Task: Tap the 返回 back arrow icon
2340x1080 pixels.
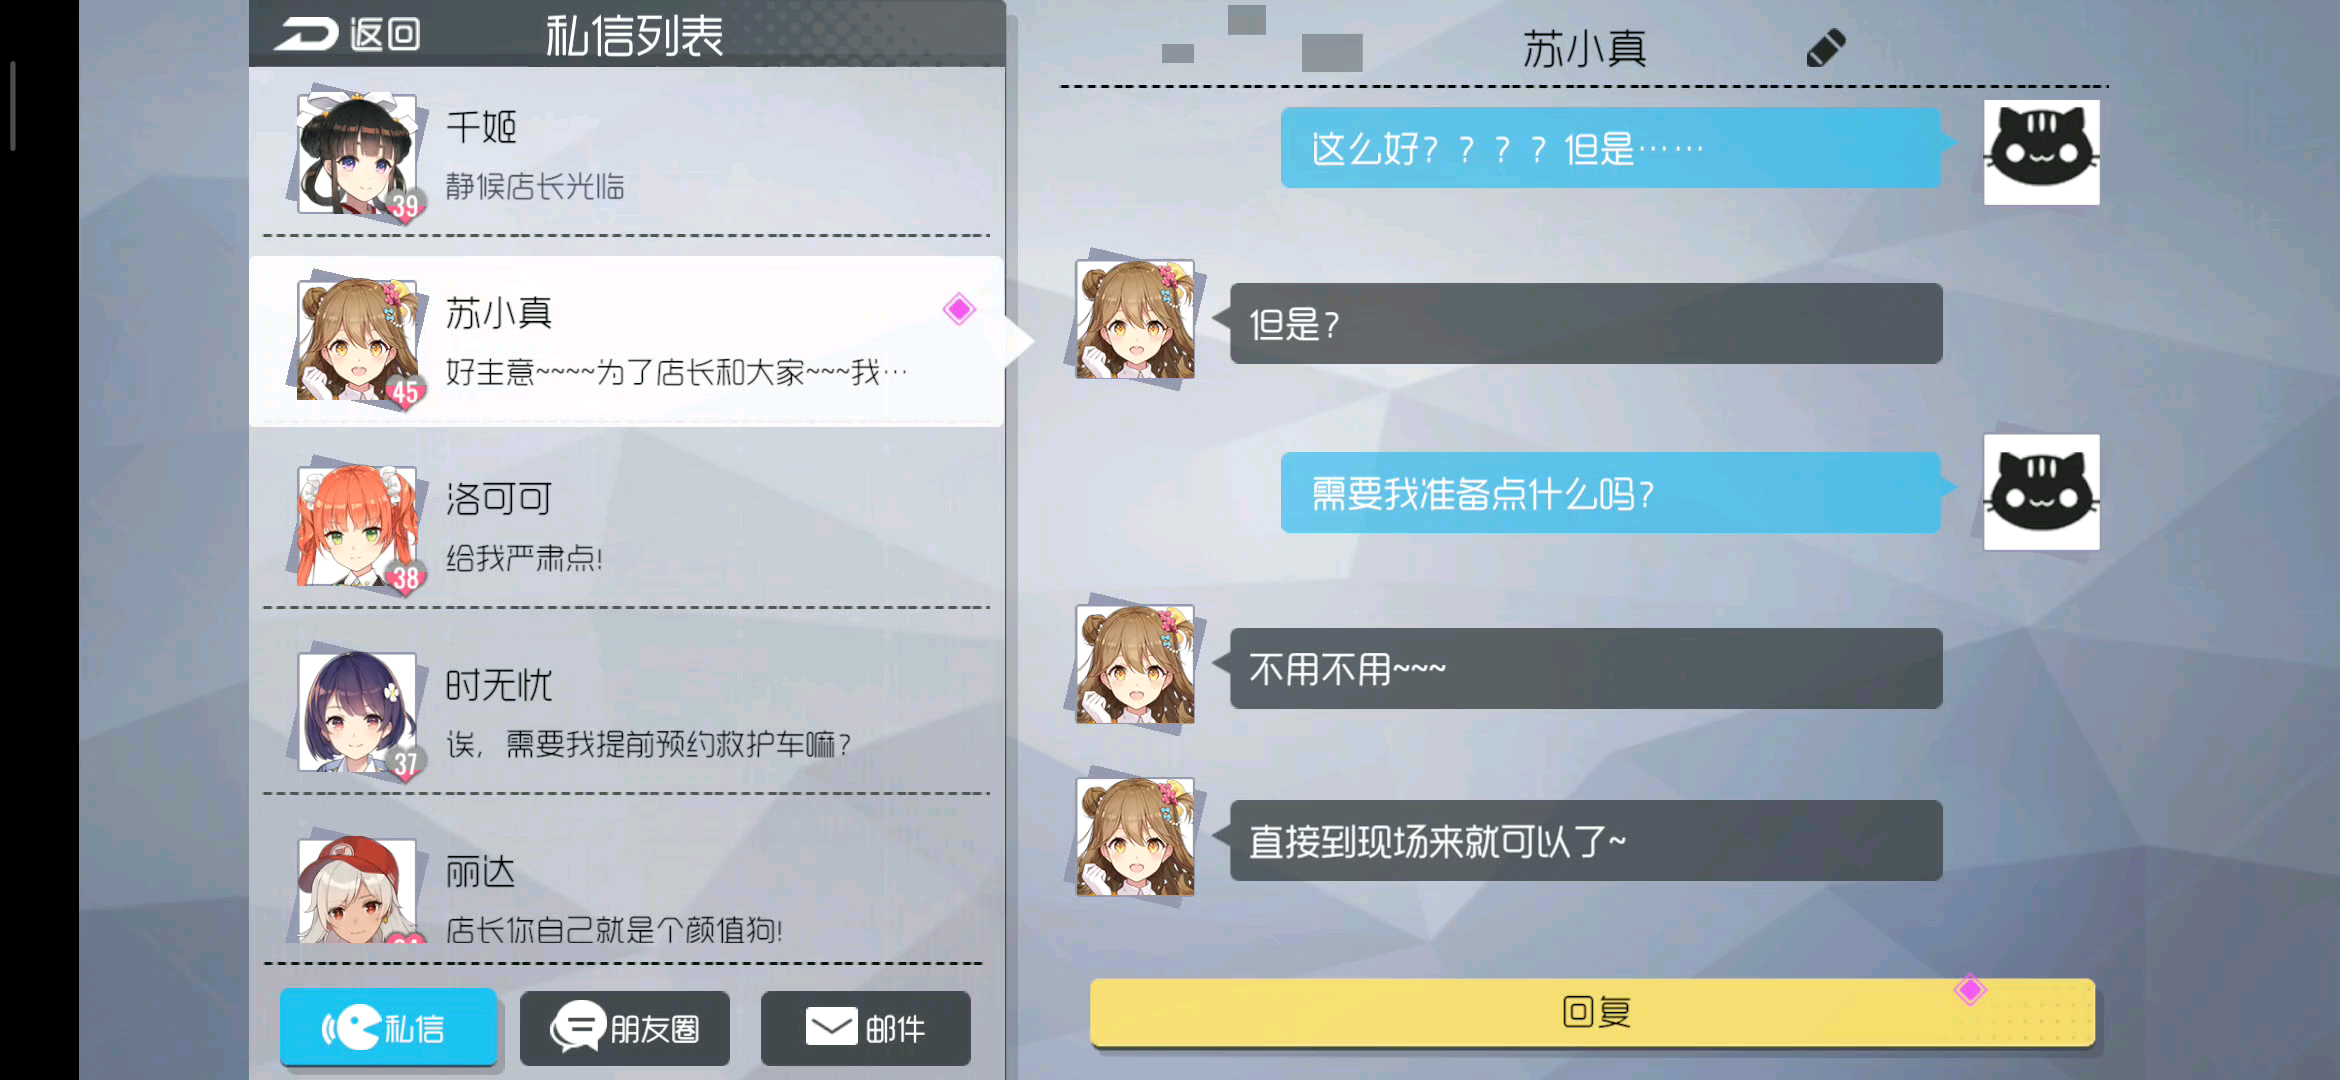Action: (307, 34)
